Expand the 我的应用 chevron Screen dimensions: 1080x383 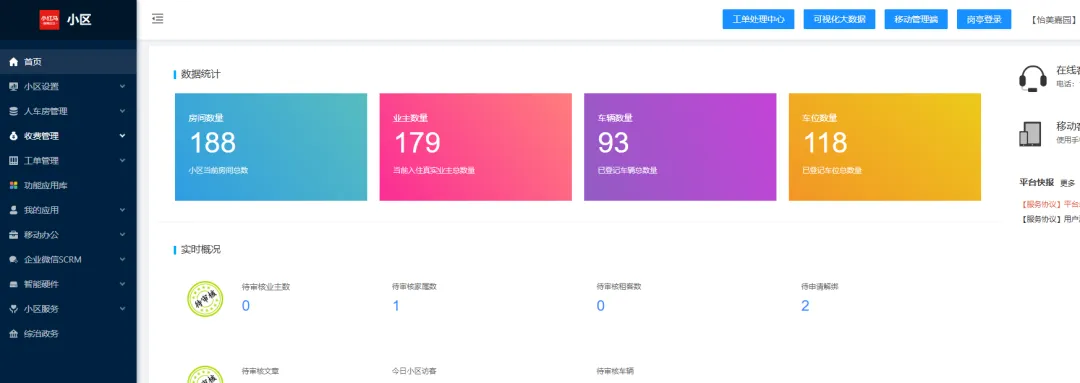(123, 210)
